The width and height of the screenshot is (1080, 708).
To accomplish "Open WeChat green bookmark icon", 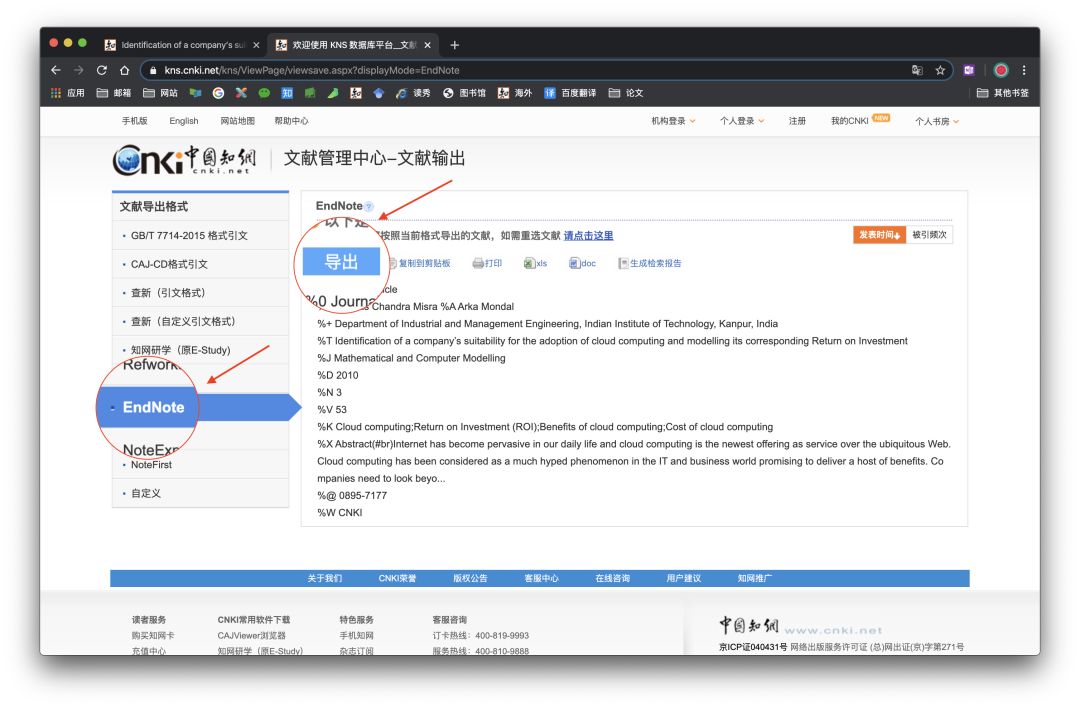I will coord(264,93).
